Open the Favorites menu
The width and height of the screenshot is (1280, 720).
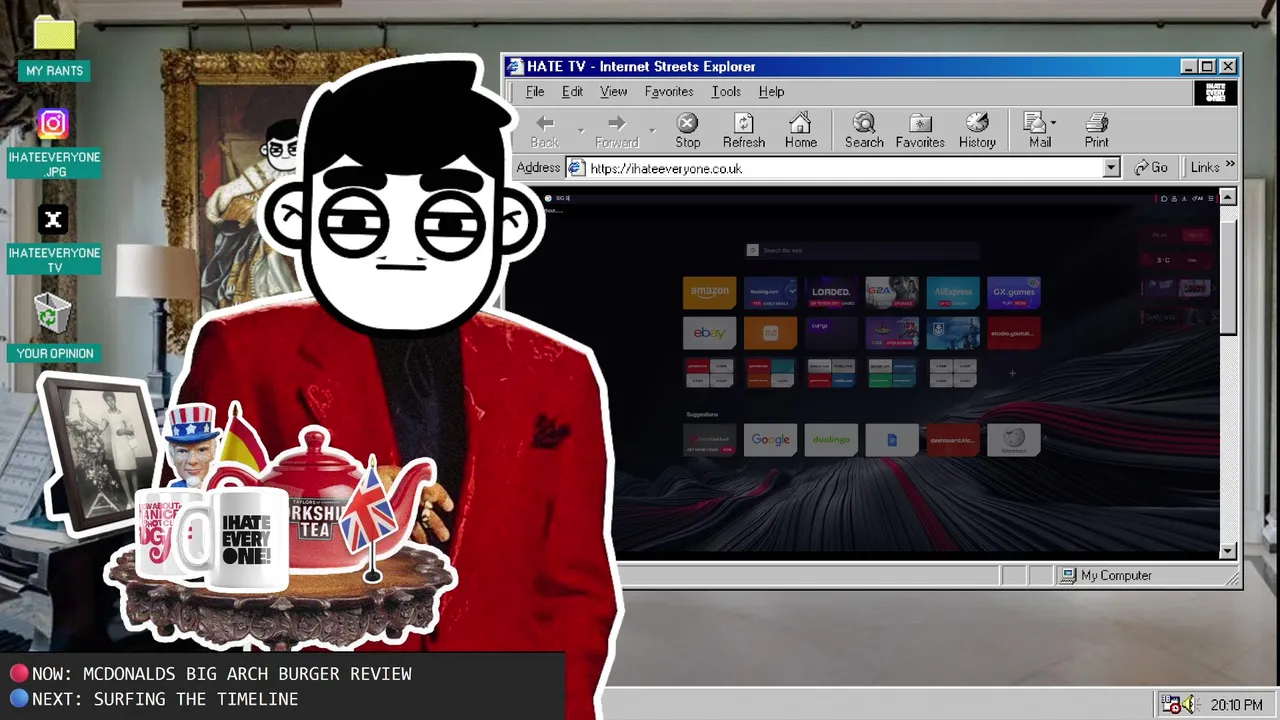click(669, 92)
